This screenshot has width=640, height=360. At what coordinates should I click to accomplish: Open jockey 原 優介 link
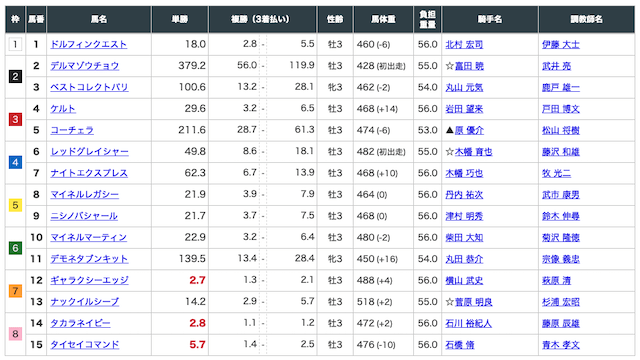coord(469,130)
